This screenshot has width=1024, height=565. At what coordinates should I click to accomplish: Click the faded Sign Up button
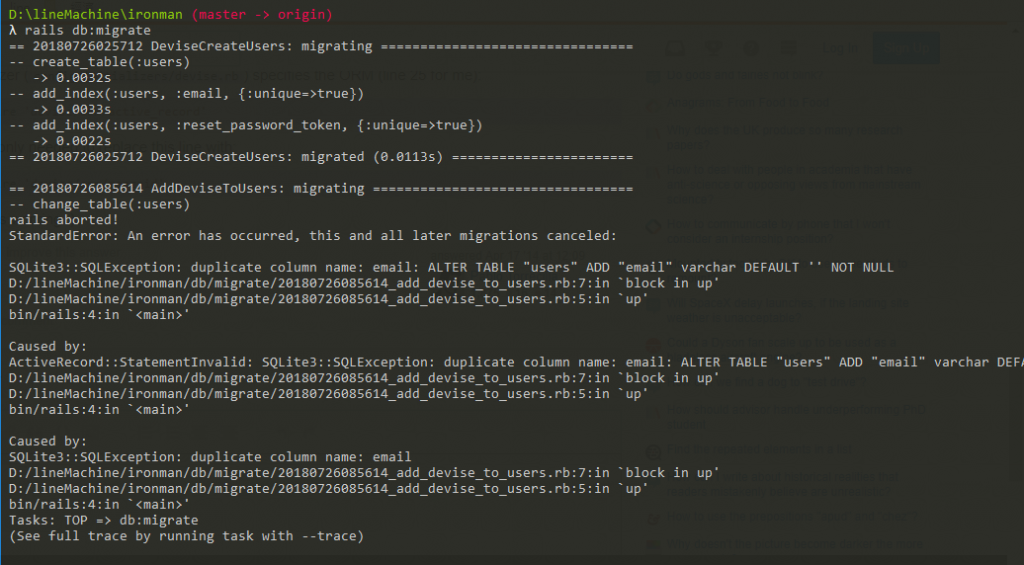pyautogui.click(x=906, y=48)
